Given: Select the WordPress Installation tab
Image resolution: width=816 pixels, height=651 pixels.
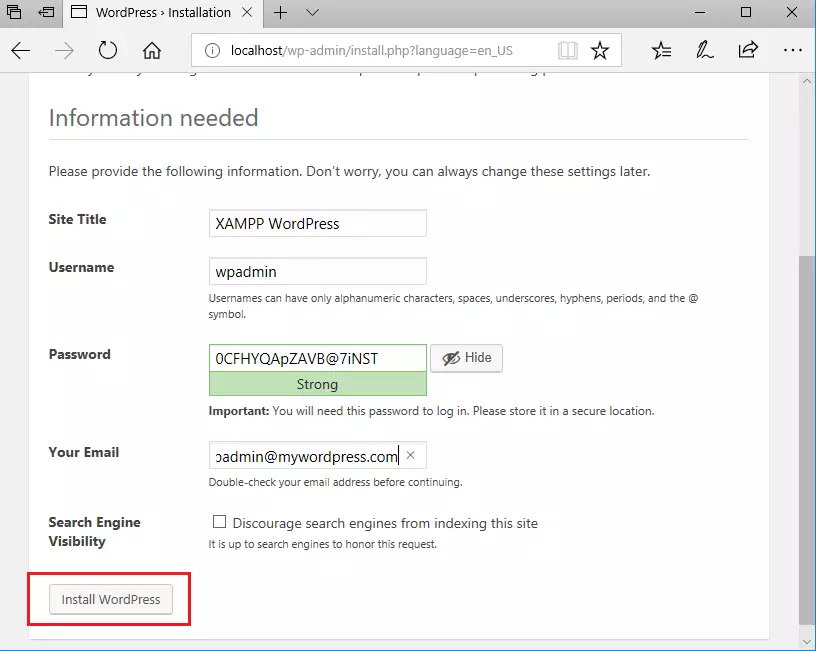Looking at the screenshot, I should [162, 13].
